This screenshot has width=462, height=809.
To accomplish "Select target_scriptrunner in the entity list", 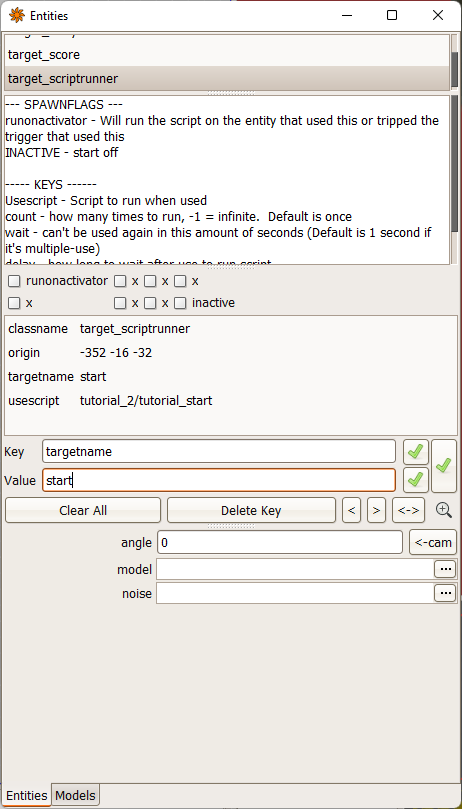I will click(227, 78).
